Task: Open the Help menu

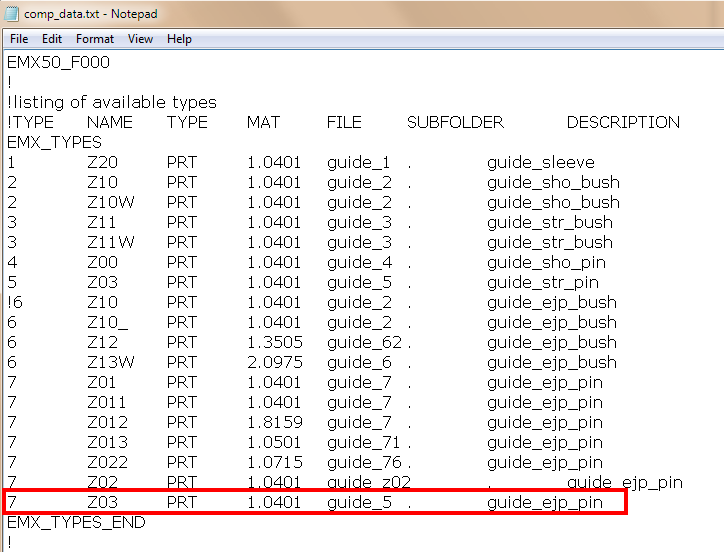Action: [x=179, y=39]
